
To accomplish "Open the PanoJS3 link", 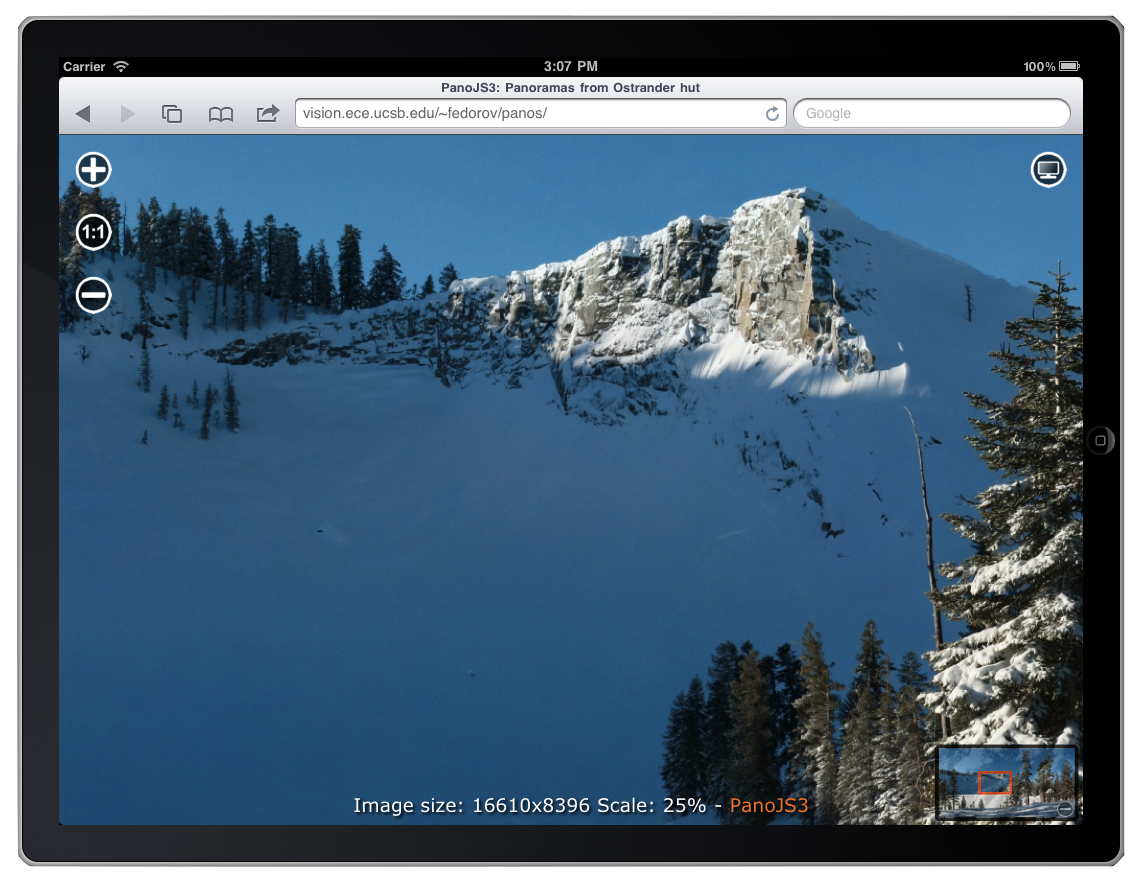I will click(769, 805).
